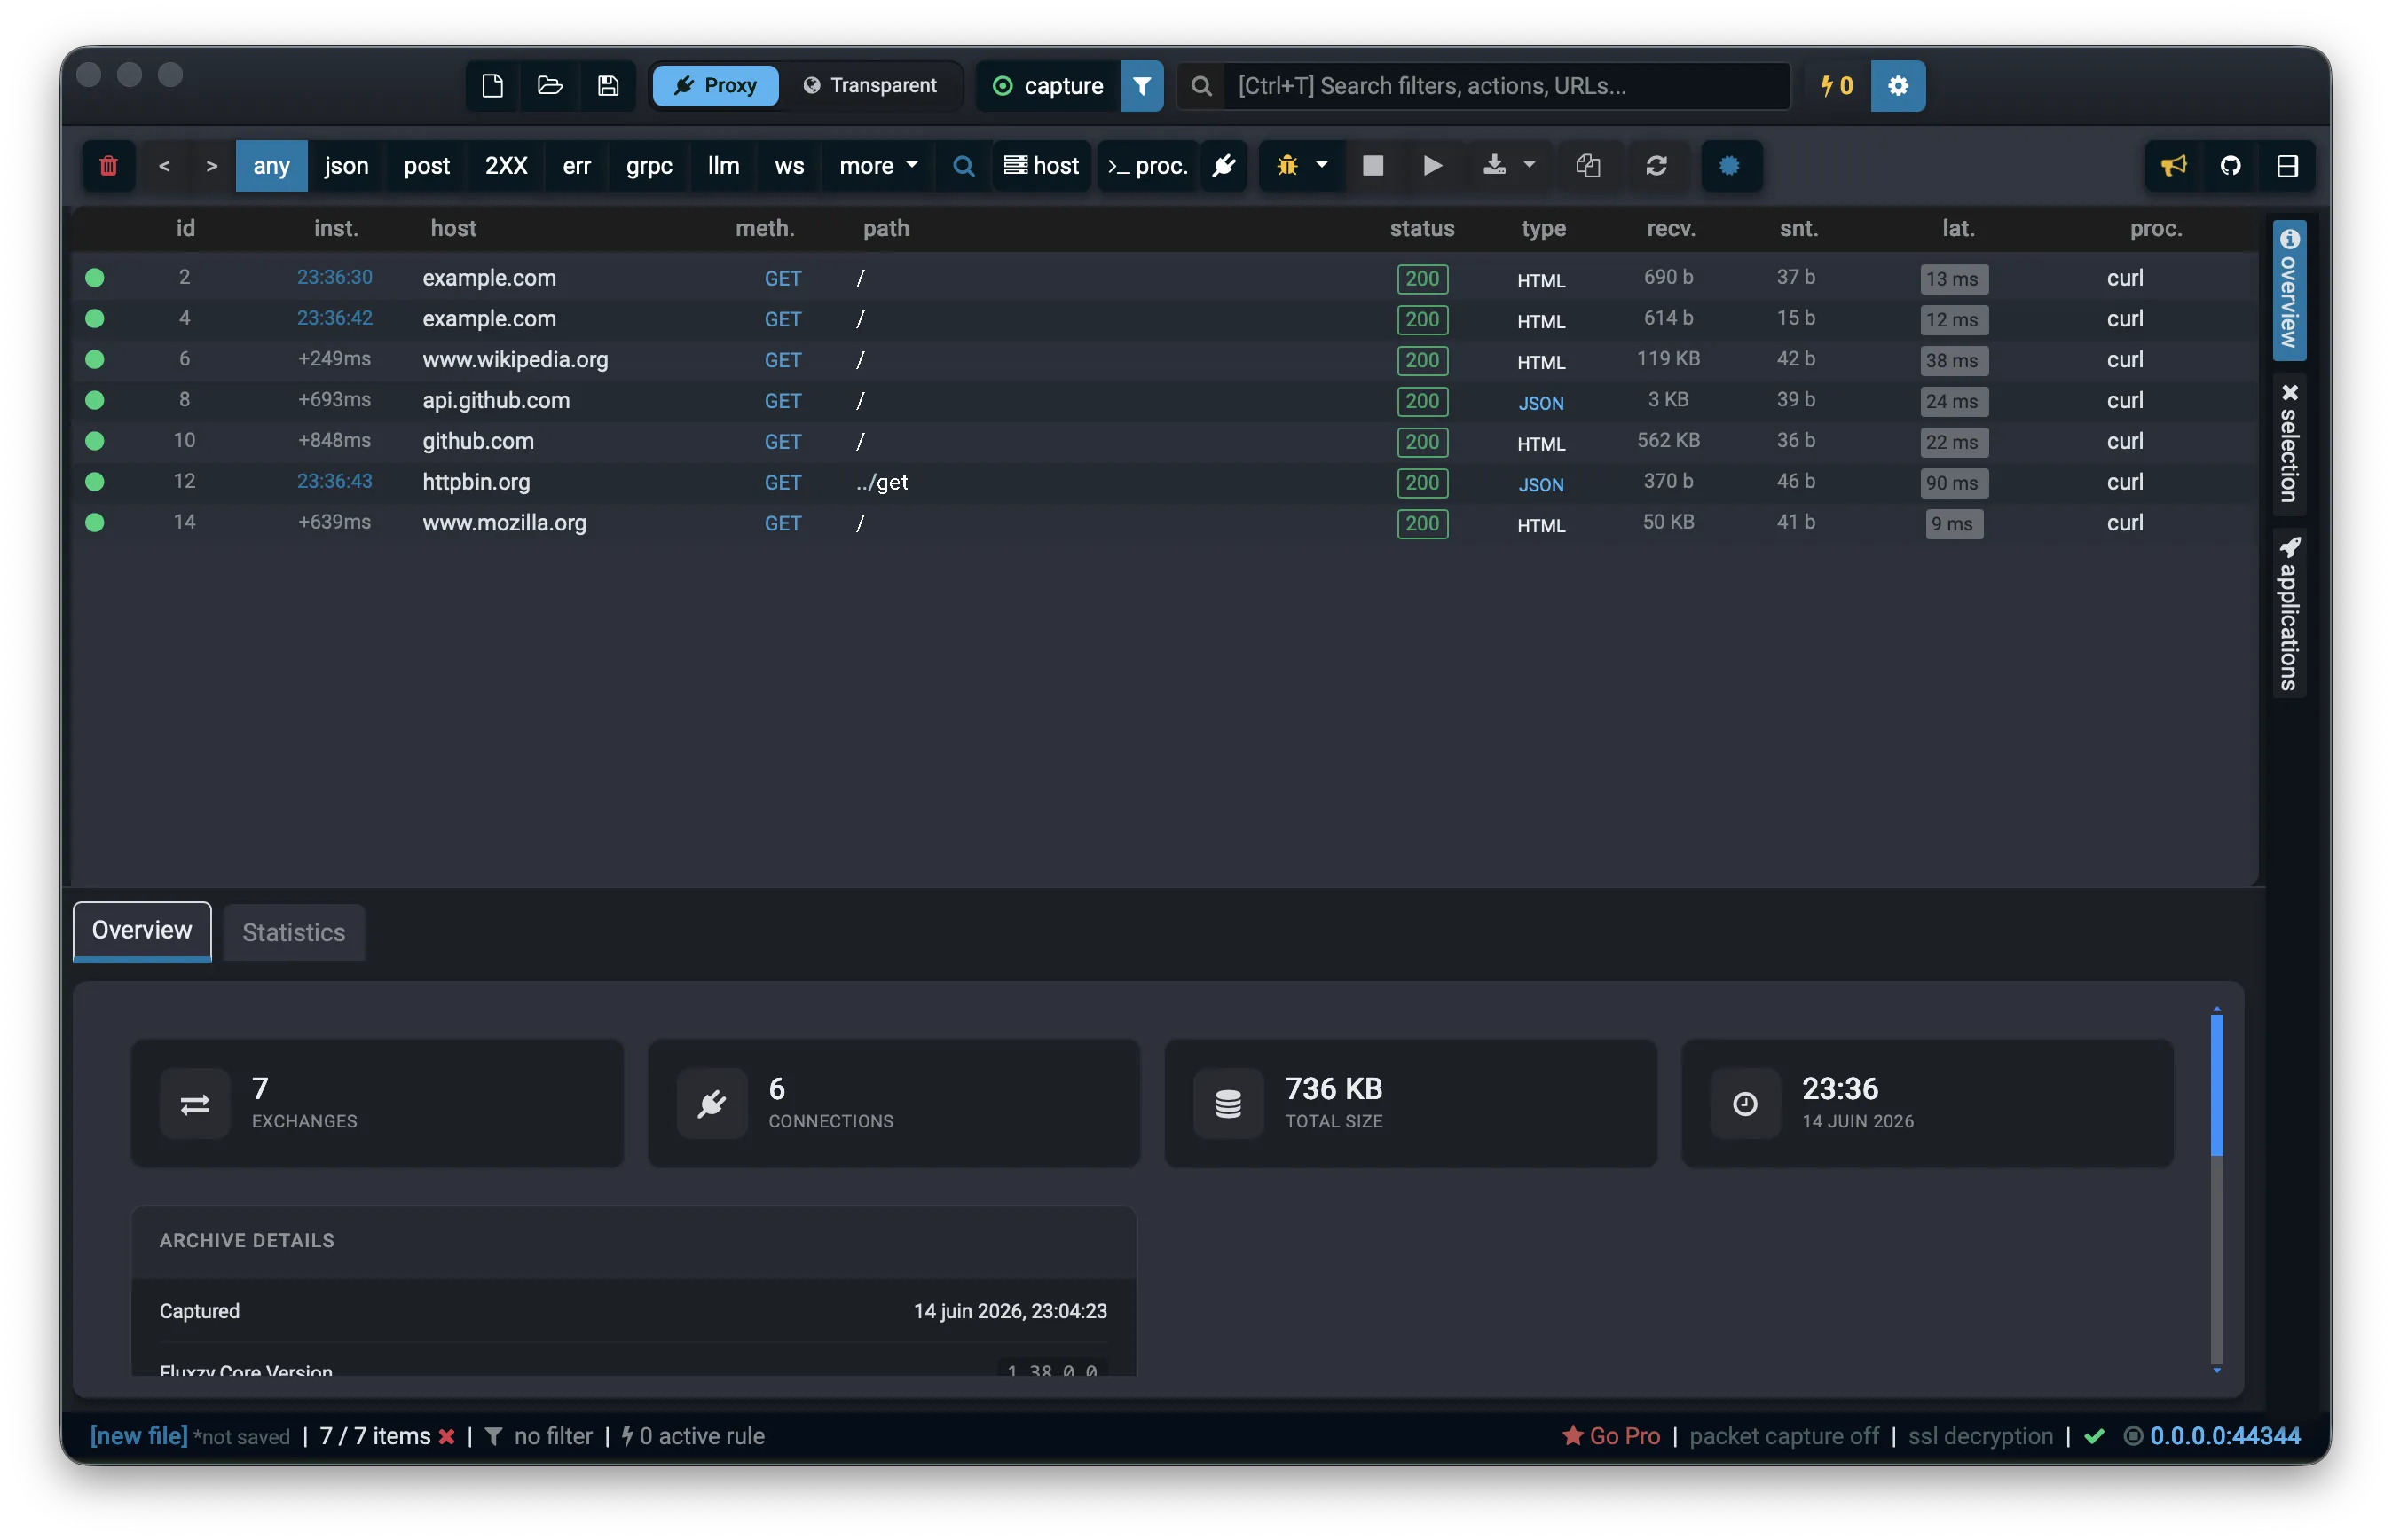Delete all exchanges with the red trash icon
Screen dimensions: 2392x1540
[x=109, y=166]
